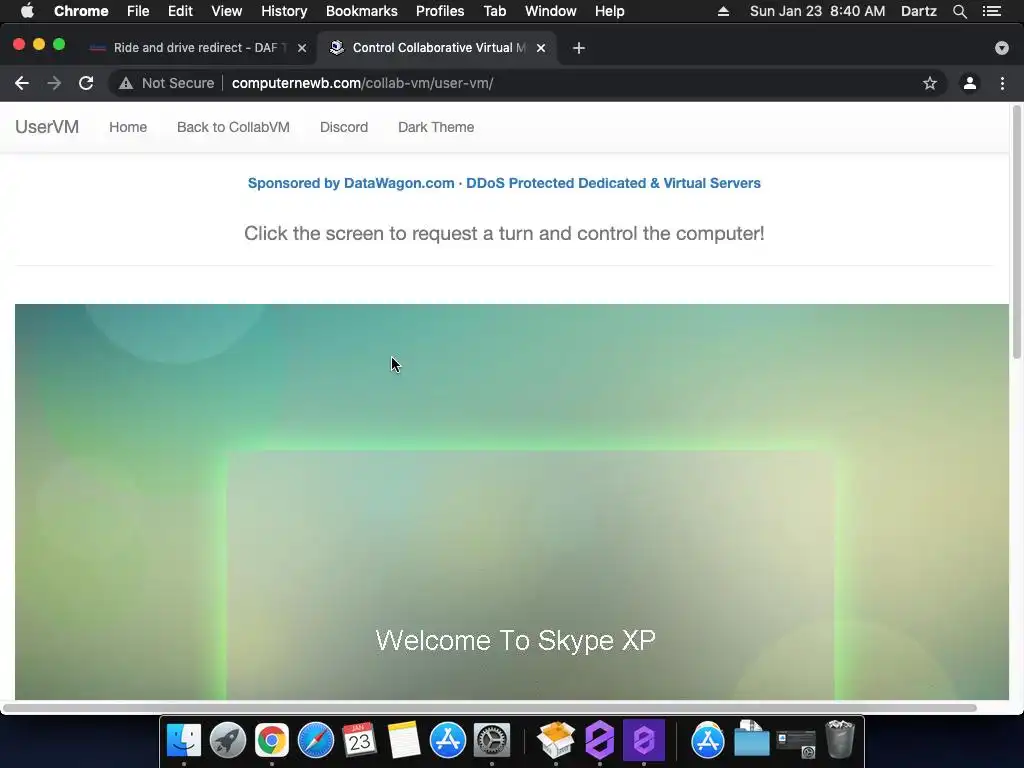This screenshot has height=768, width=1024.
Task: Open Launchpad rocket icon in dock
Action: click(x=228, y=740)
